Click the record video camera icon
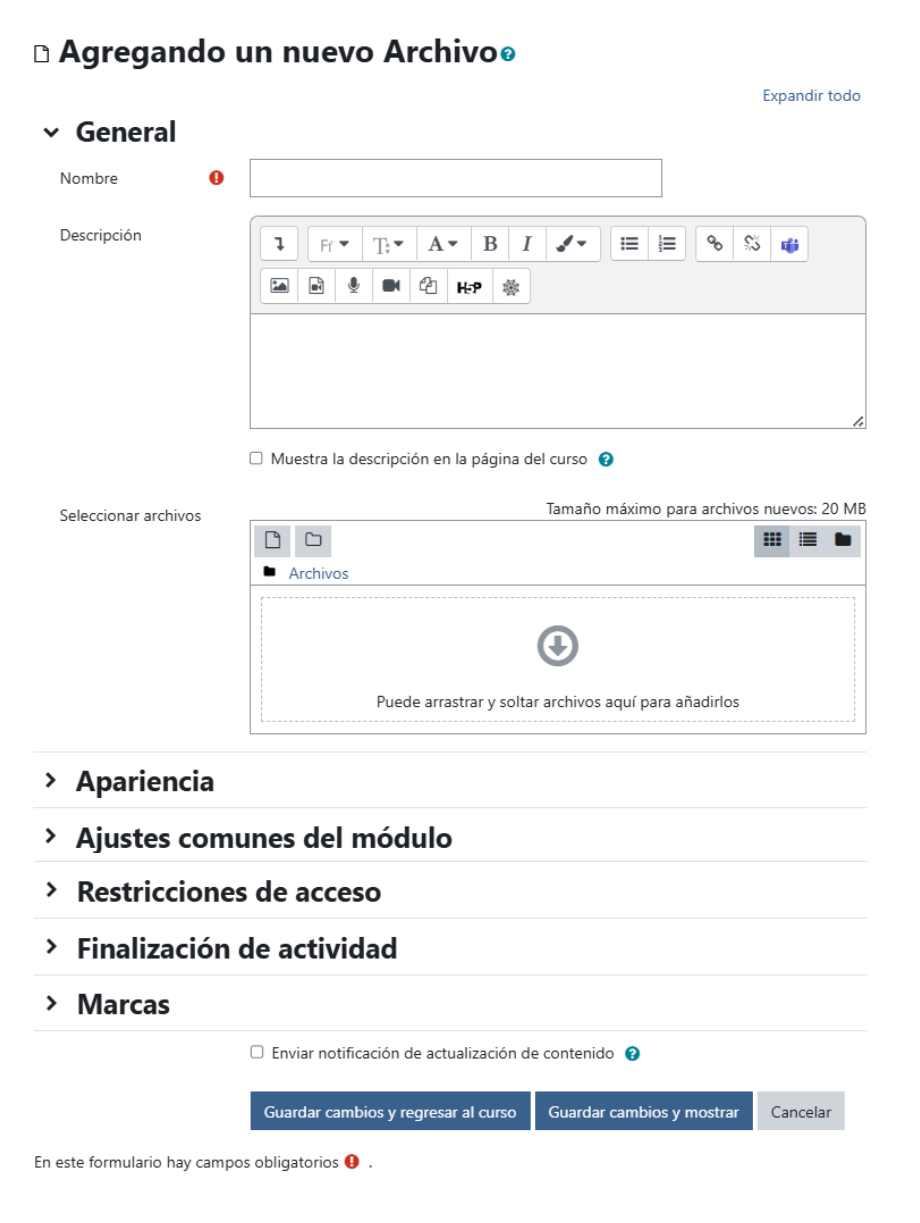The height and width of the screenshot is (1223, 920). [391, 286]
